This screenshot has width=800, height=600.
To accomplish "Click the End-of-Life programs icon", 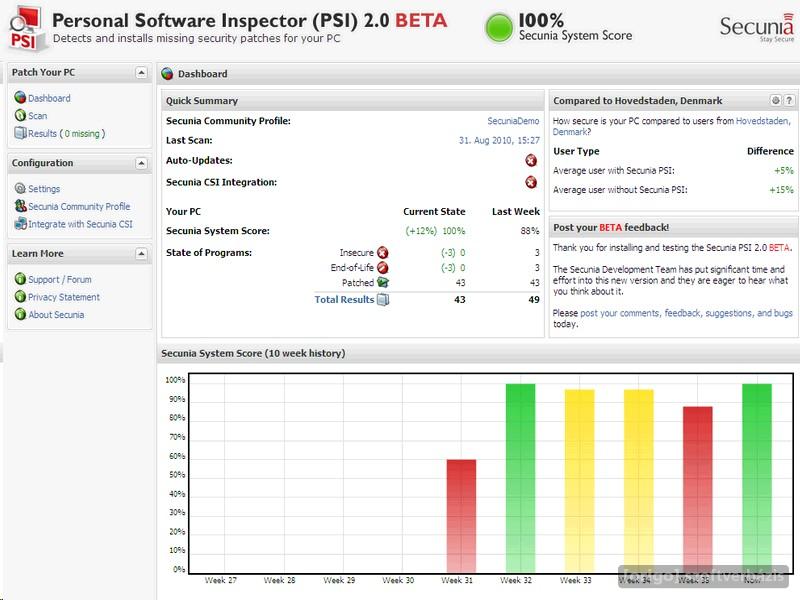I will pos(383,268).
